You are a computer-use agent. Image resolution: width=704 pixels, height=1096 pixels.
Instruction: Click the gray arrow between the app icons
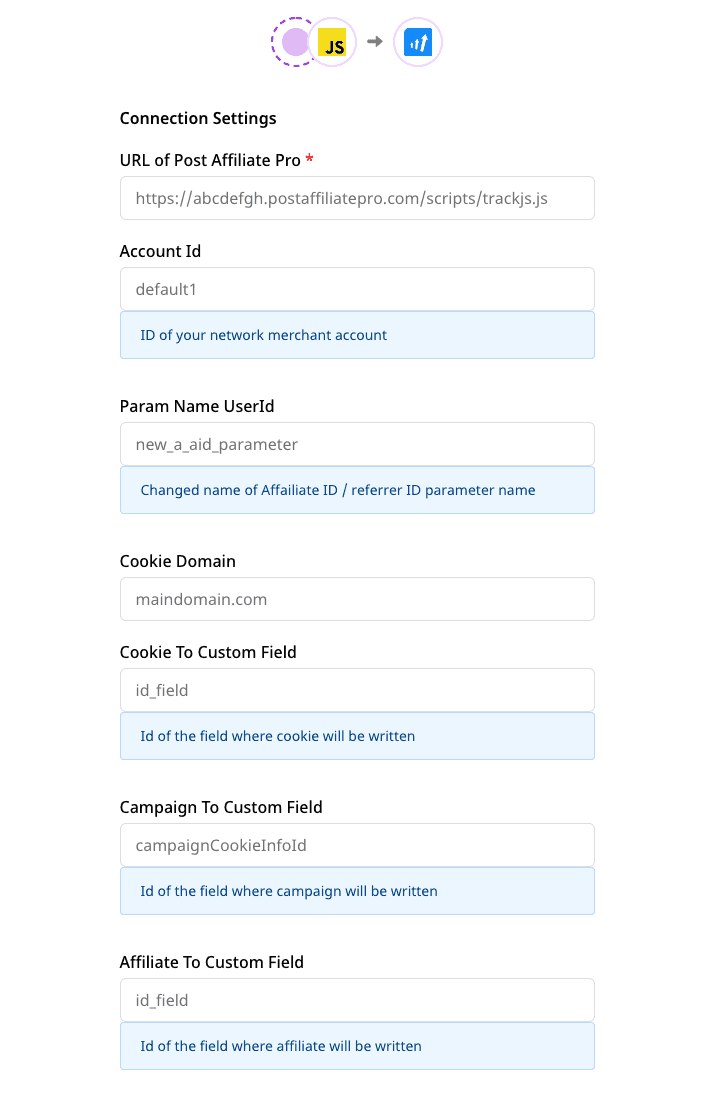click(x=375, y=42)
